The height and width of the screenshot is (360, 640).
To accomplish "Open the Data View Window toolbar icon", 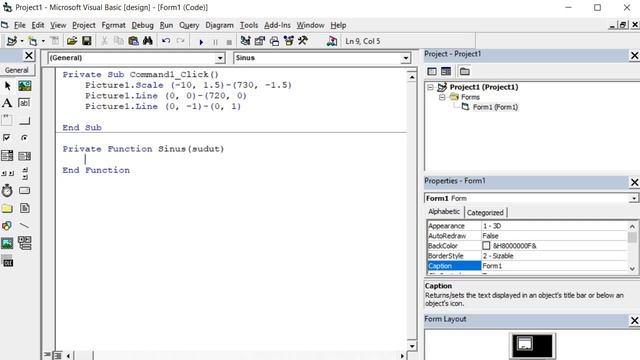I will [x=332, y=41].
